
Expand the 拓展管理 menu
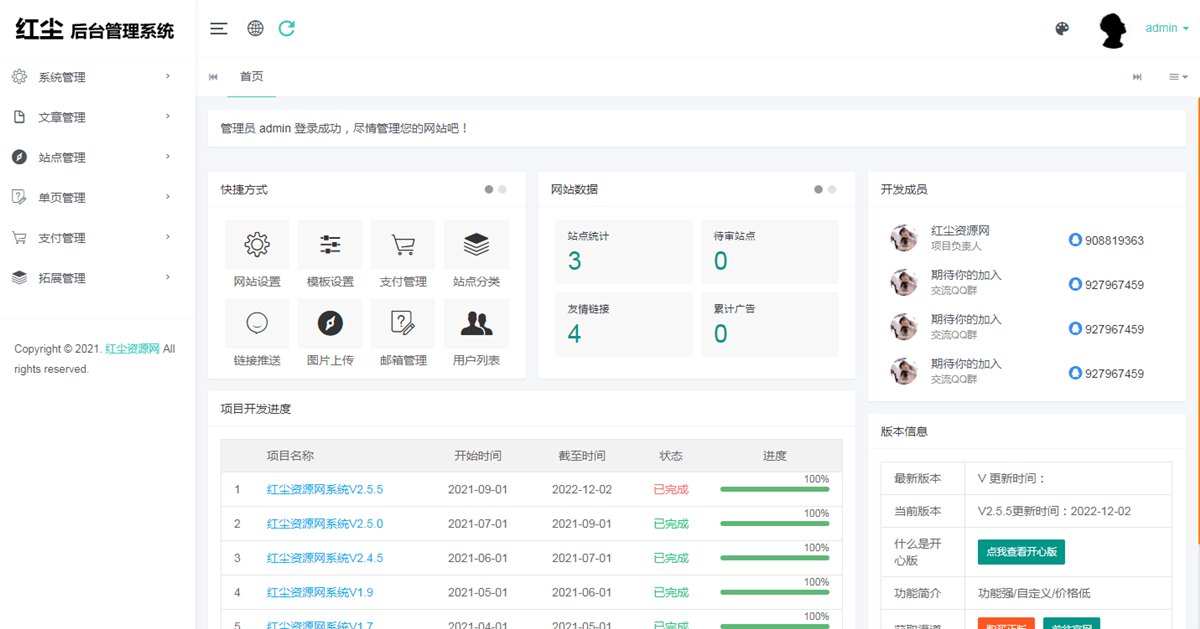tap(168, 277)
